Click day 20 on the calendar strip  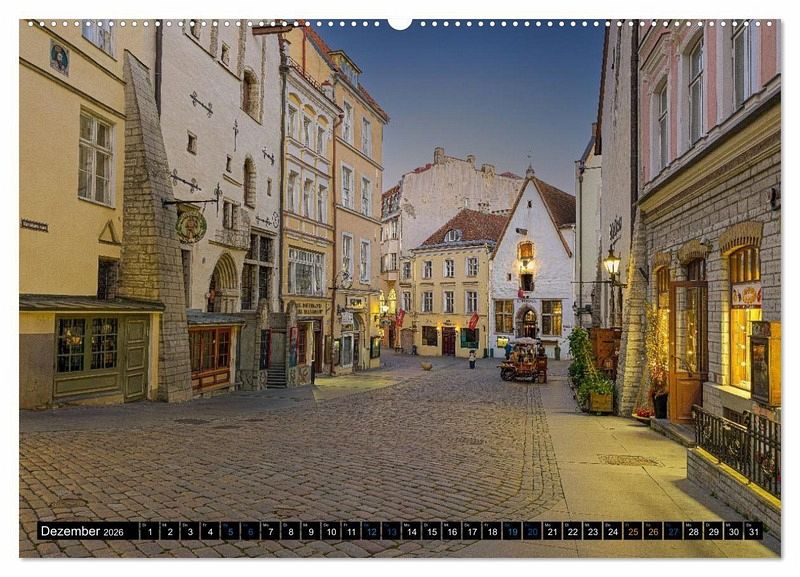[532, 531]
